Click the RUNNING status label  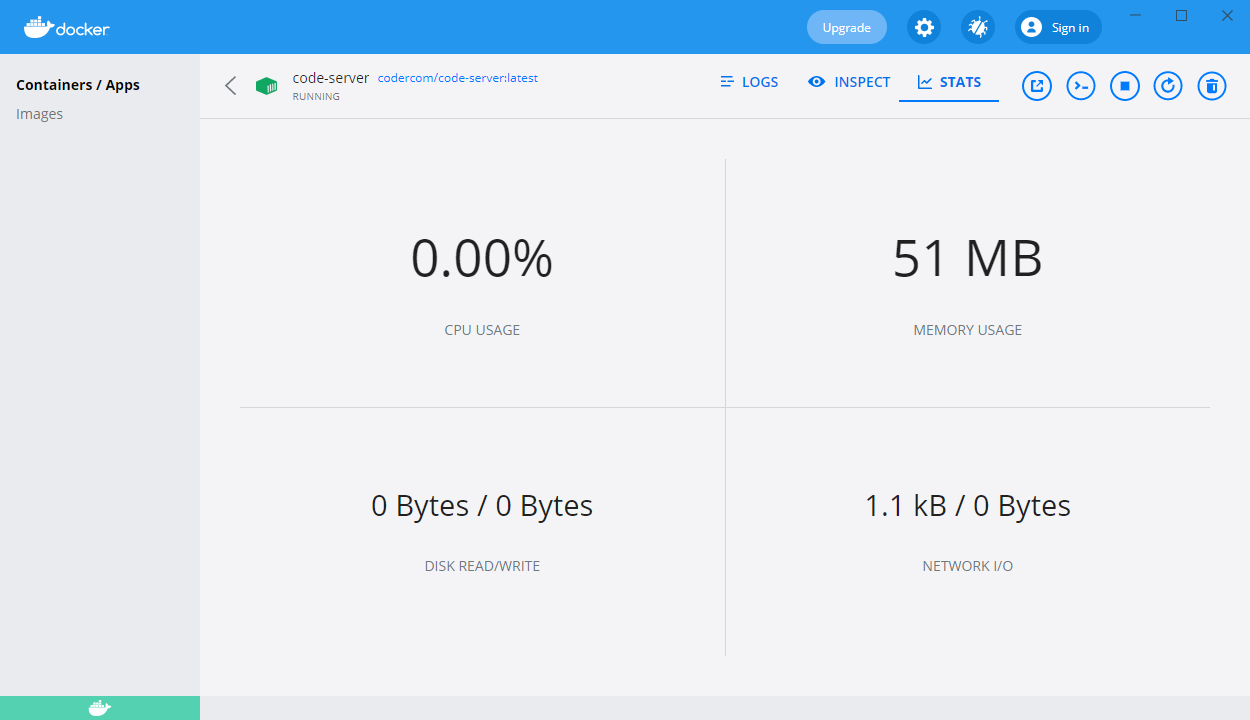pos(316,97)
